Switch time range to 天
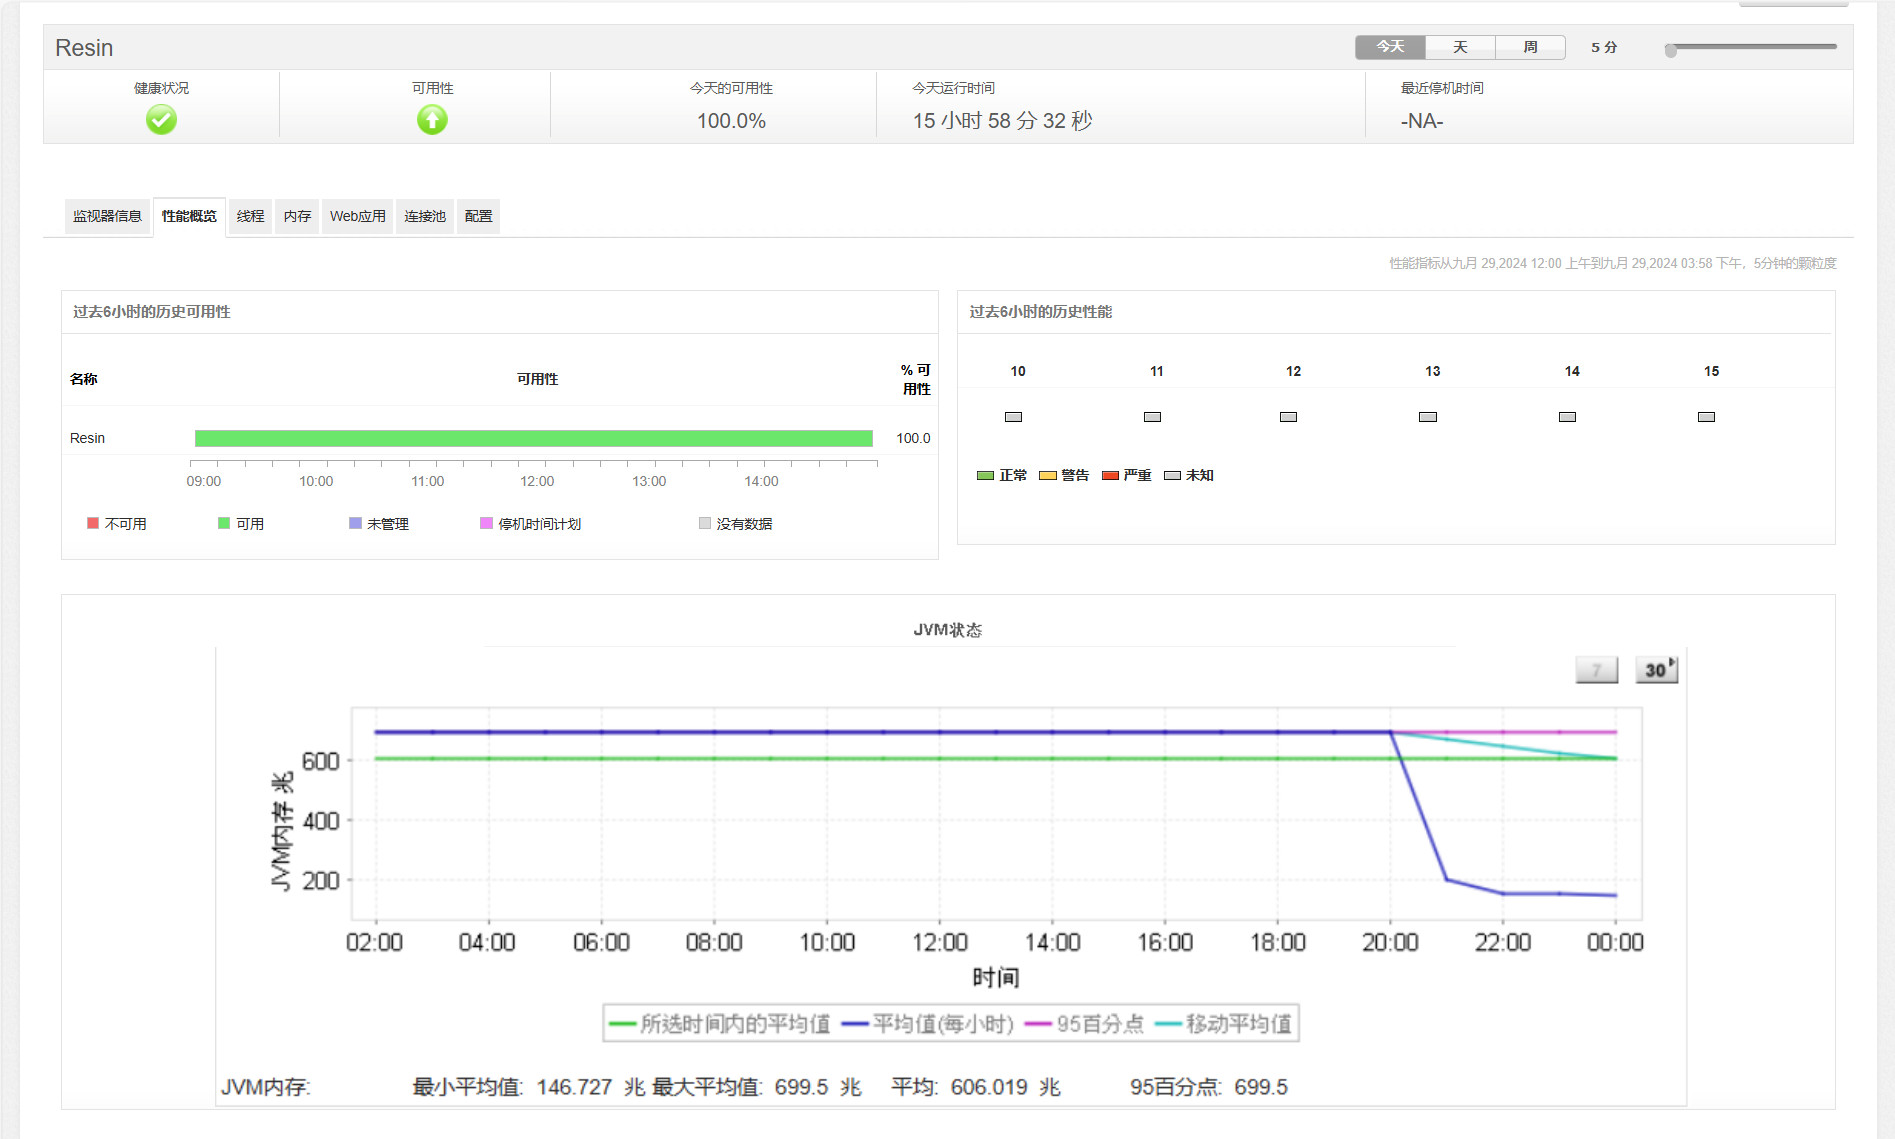The image size is (1895, 1139). tap(1460, 47)
